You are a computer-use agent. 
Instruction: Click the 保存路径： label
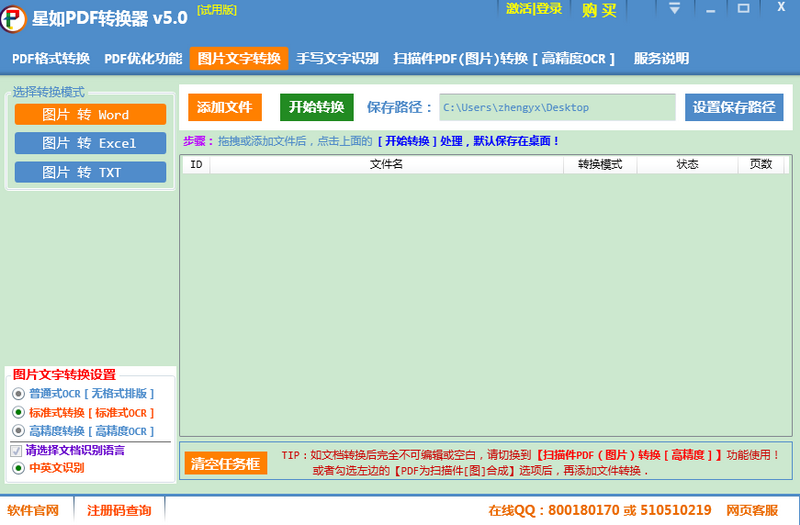point(400,107)
